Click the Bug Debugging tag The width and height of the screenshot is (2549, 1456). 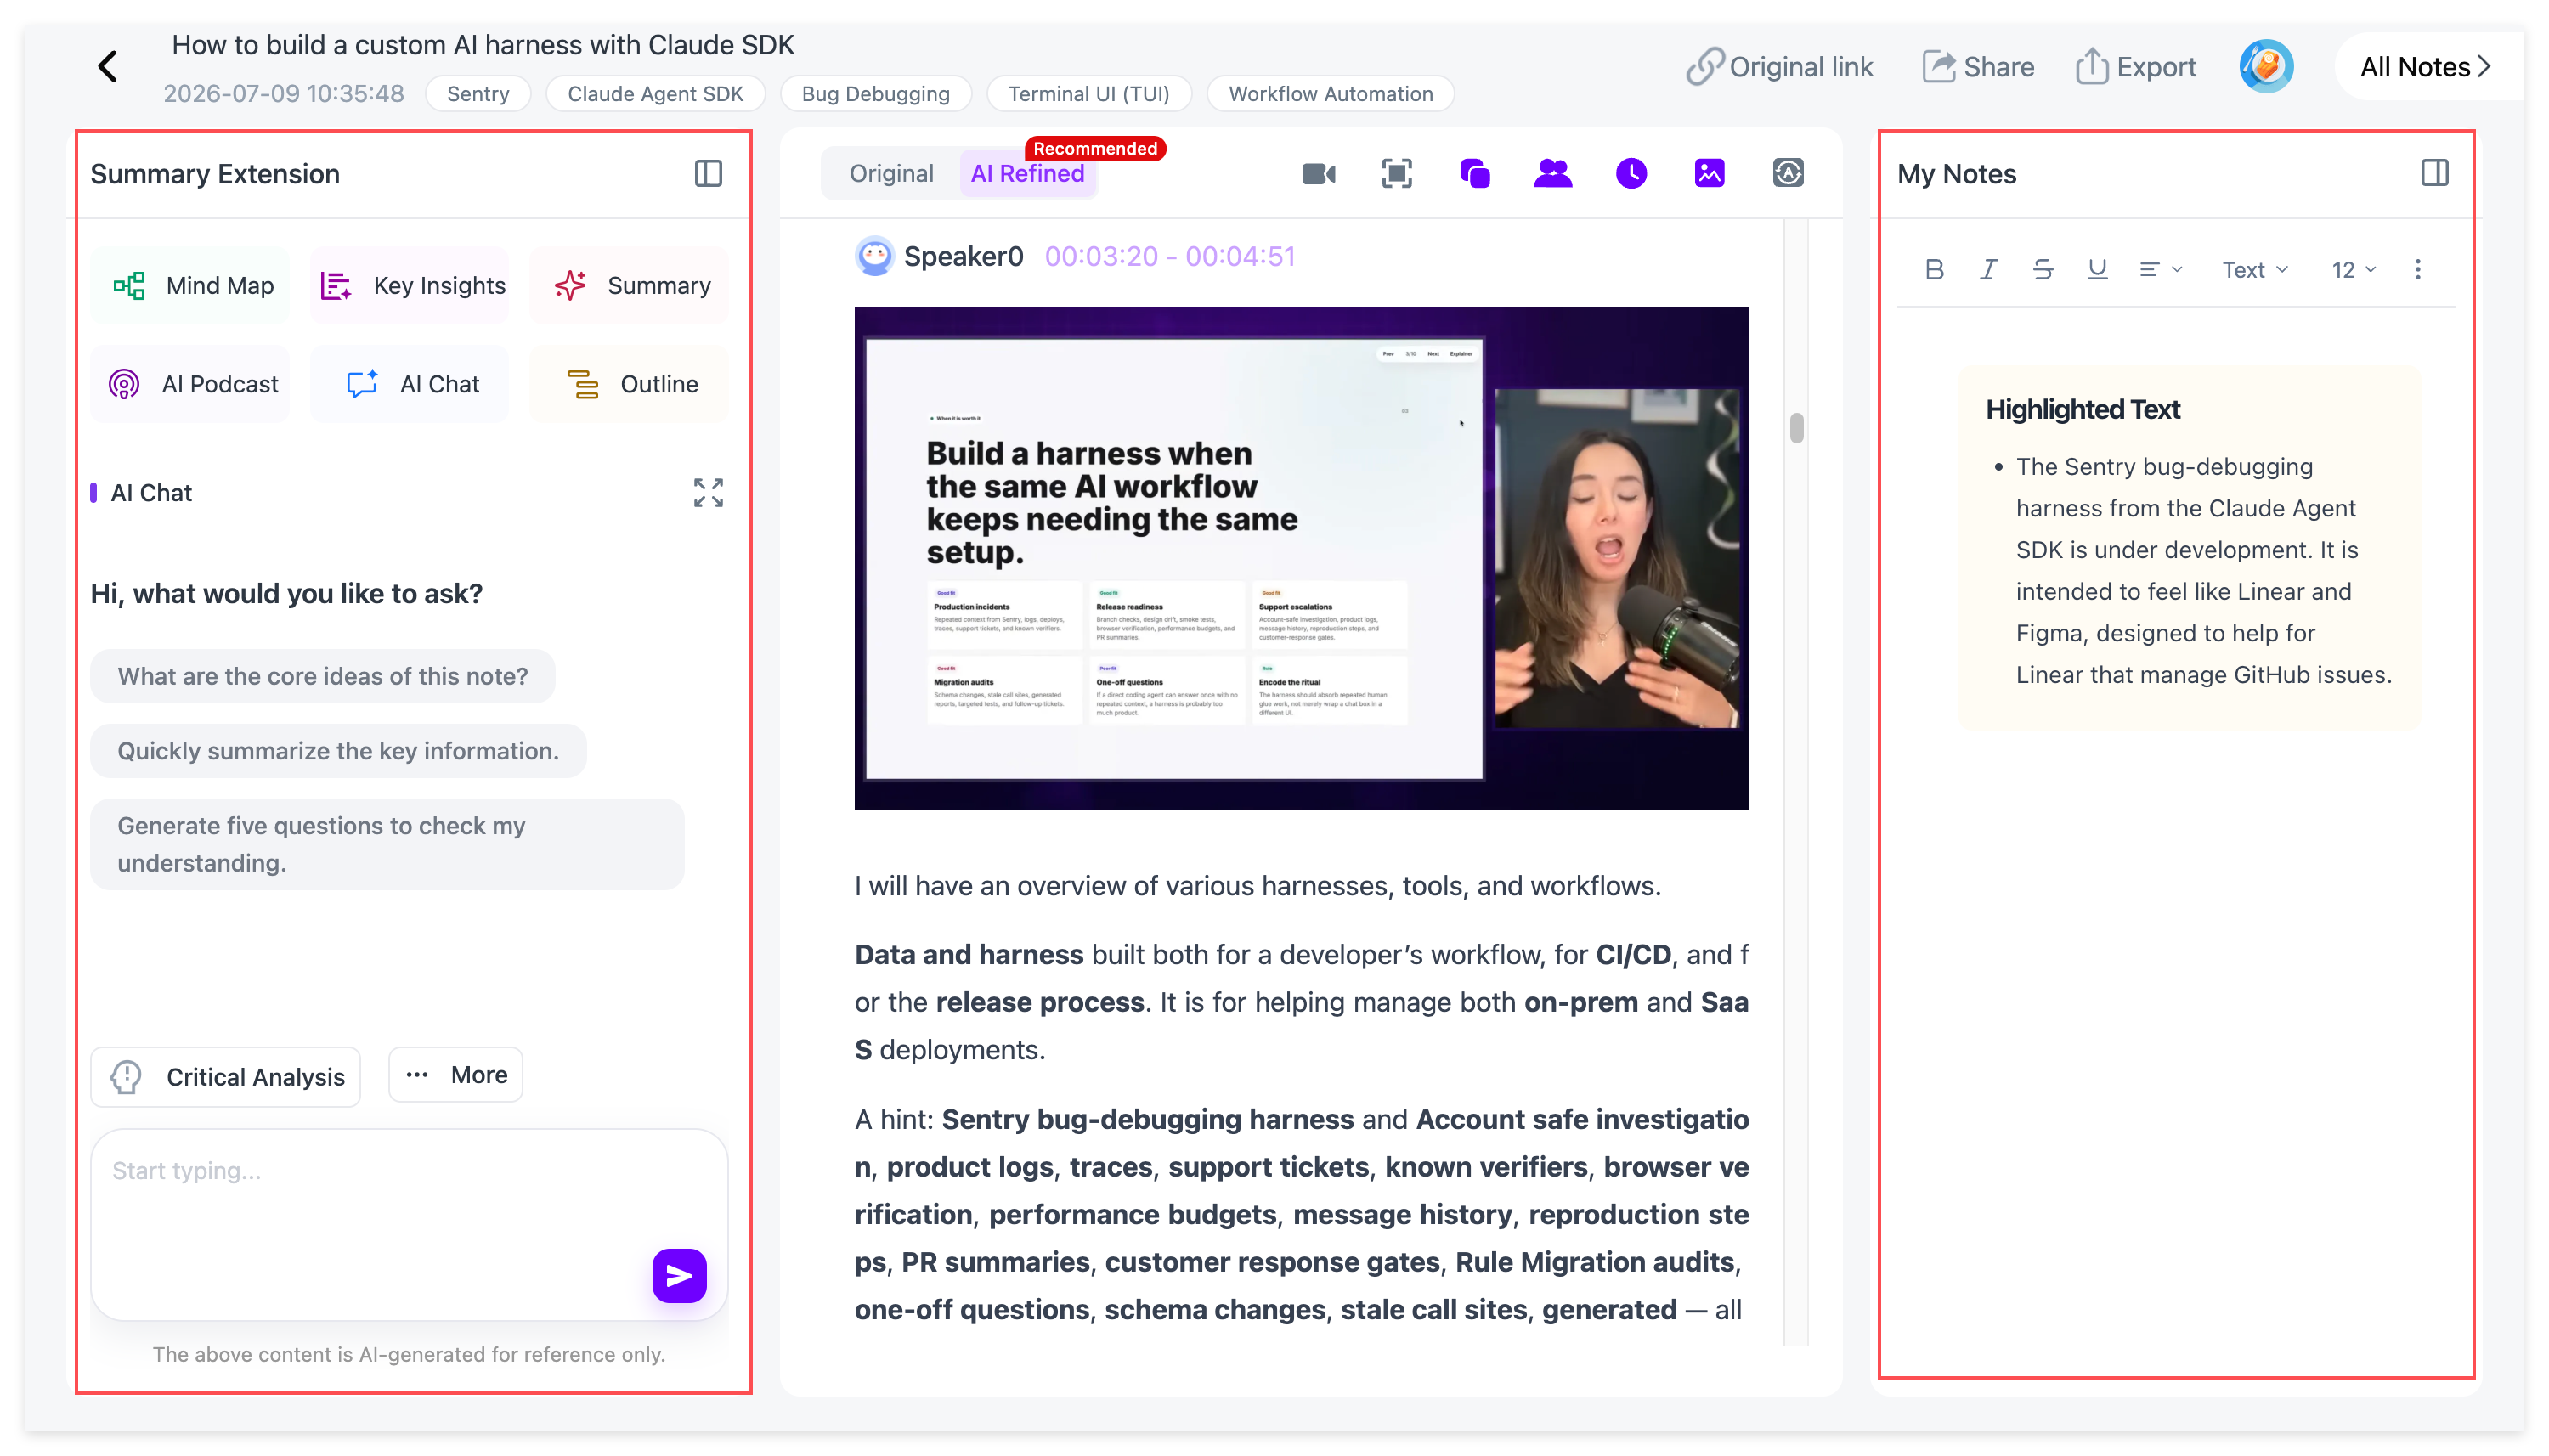(875, 94)
